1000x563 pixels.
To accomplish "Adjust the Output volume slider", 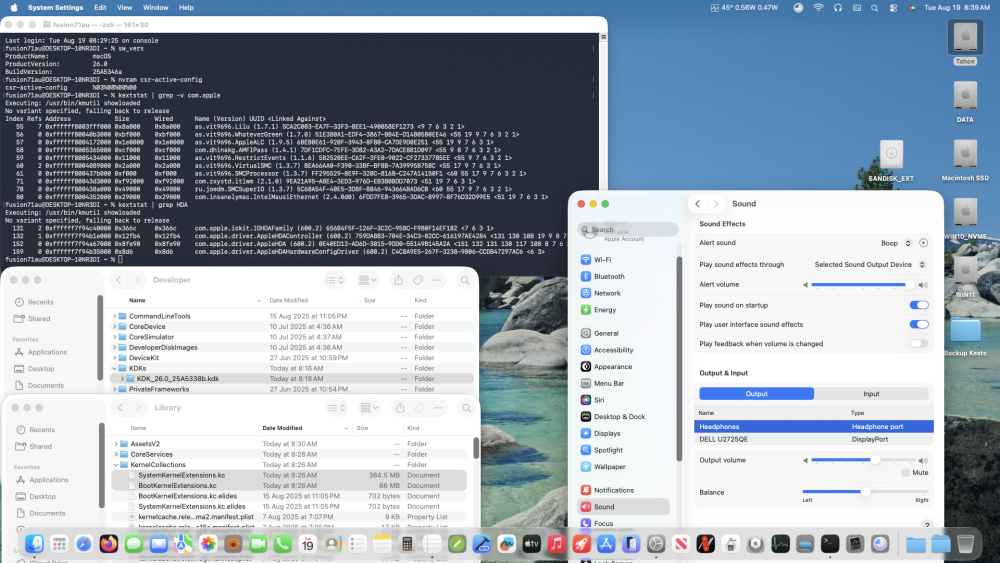I will [864, 460].
